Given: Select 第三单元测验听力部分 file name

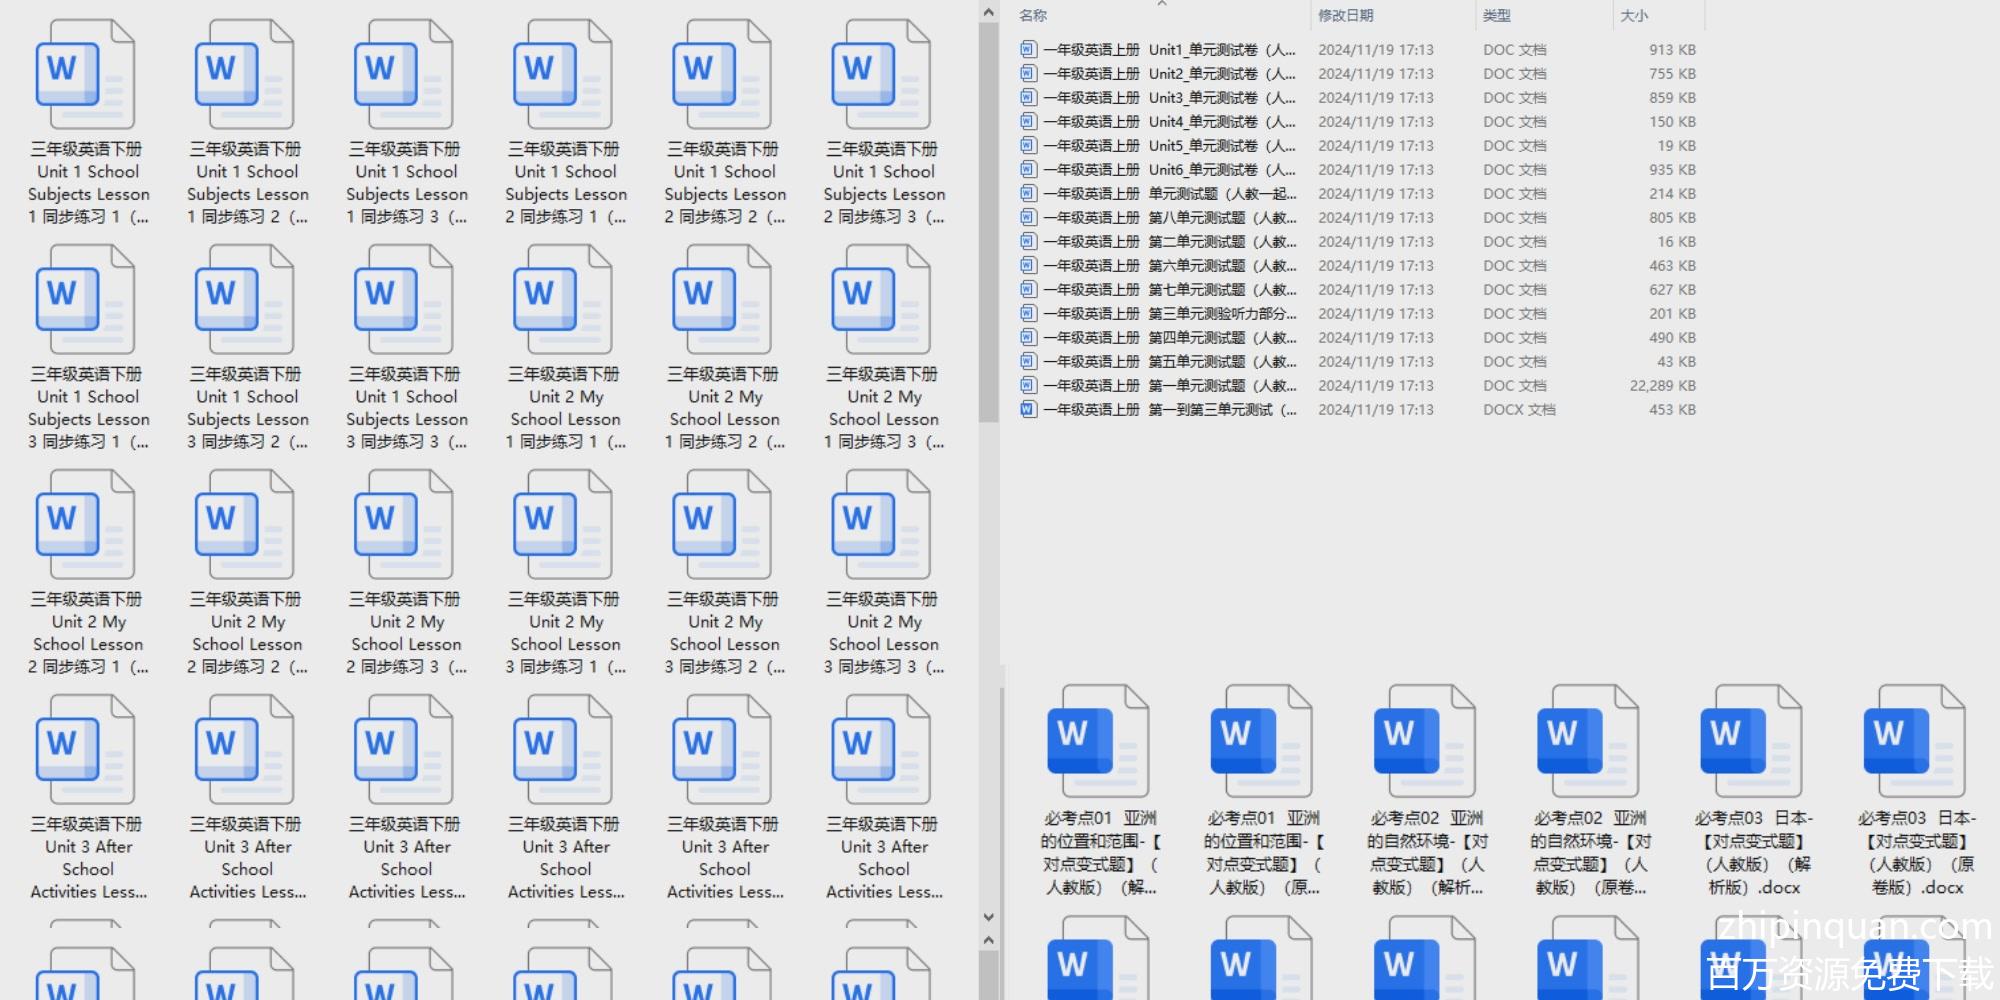Looking at the screenshot, I should (x=1170, y=313).
